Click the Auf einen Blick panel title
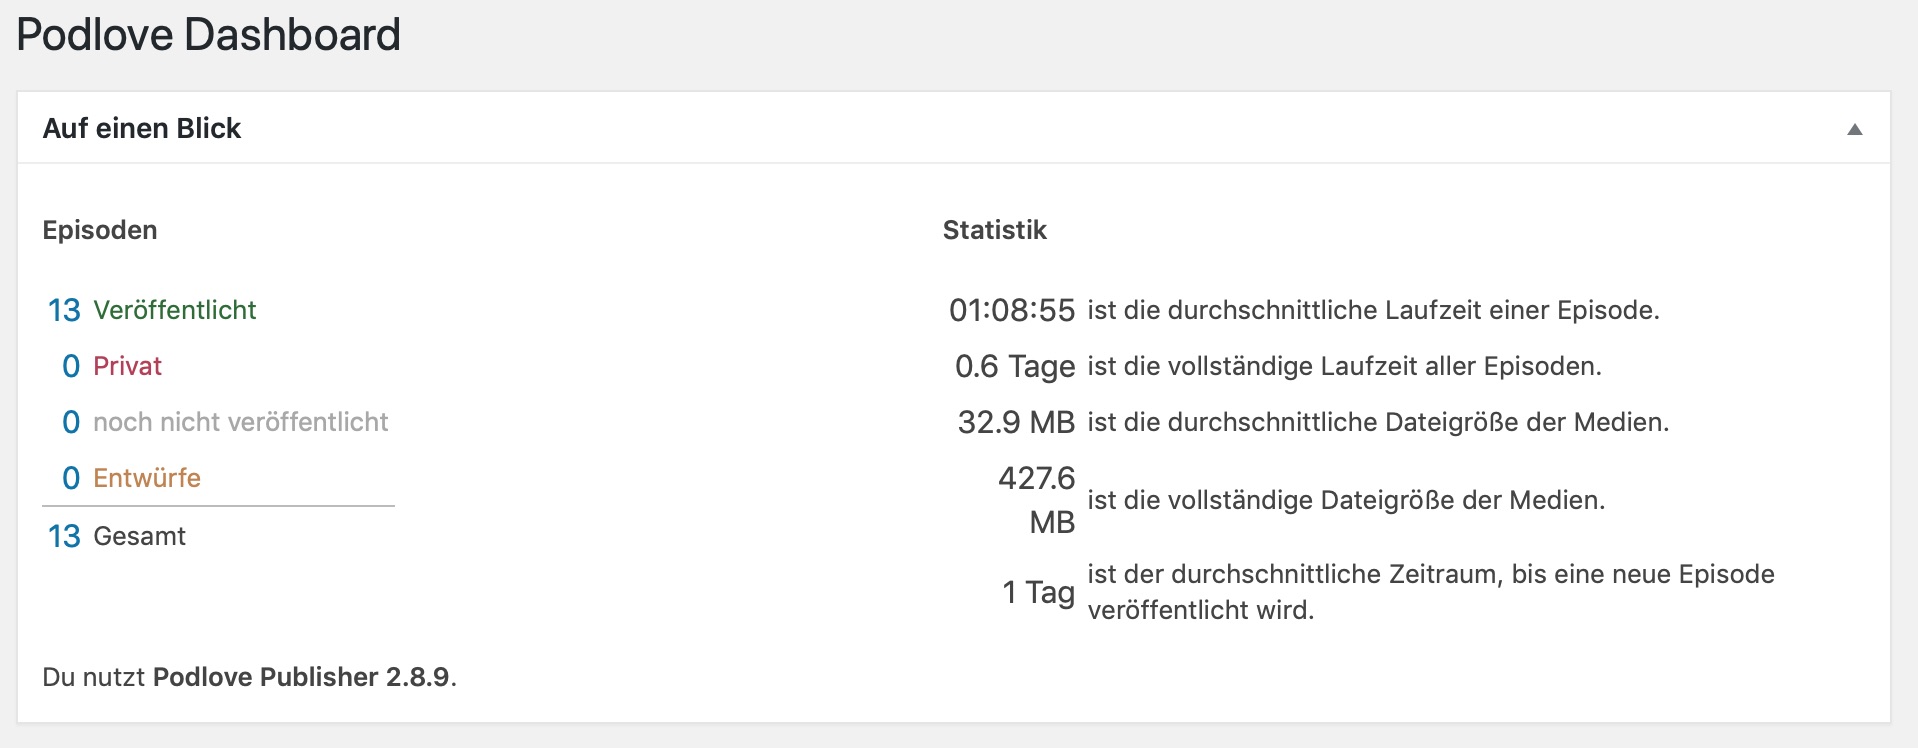The height and width of the screenshot is (748, 1918). tap(142, 128)
